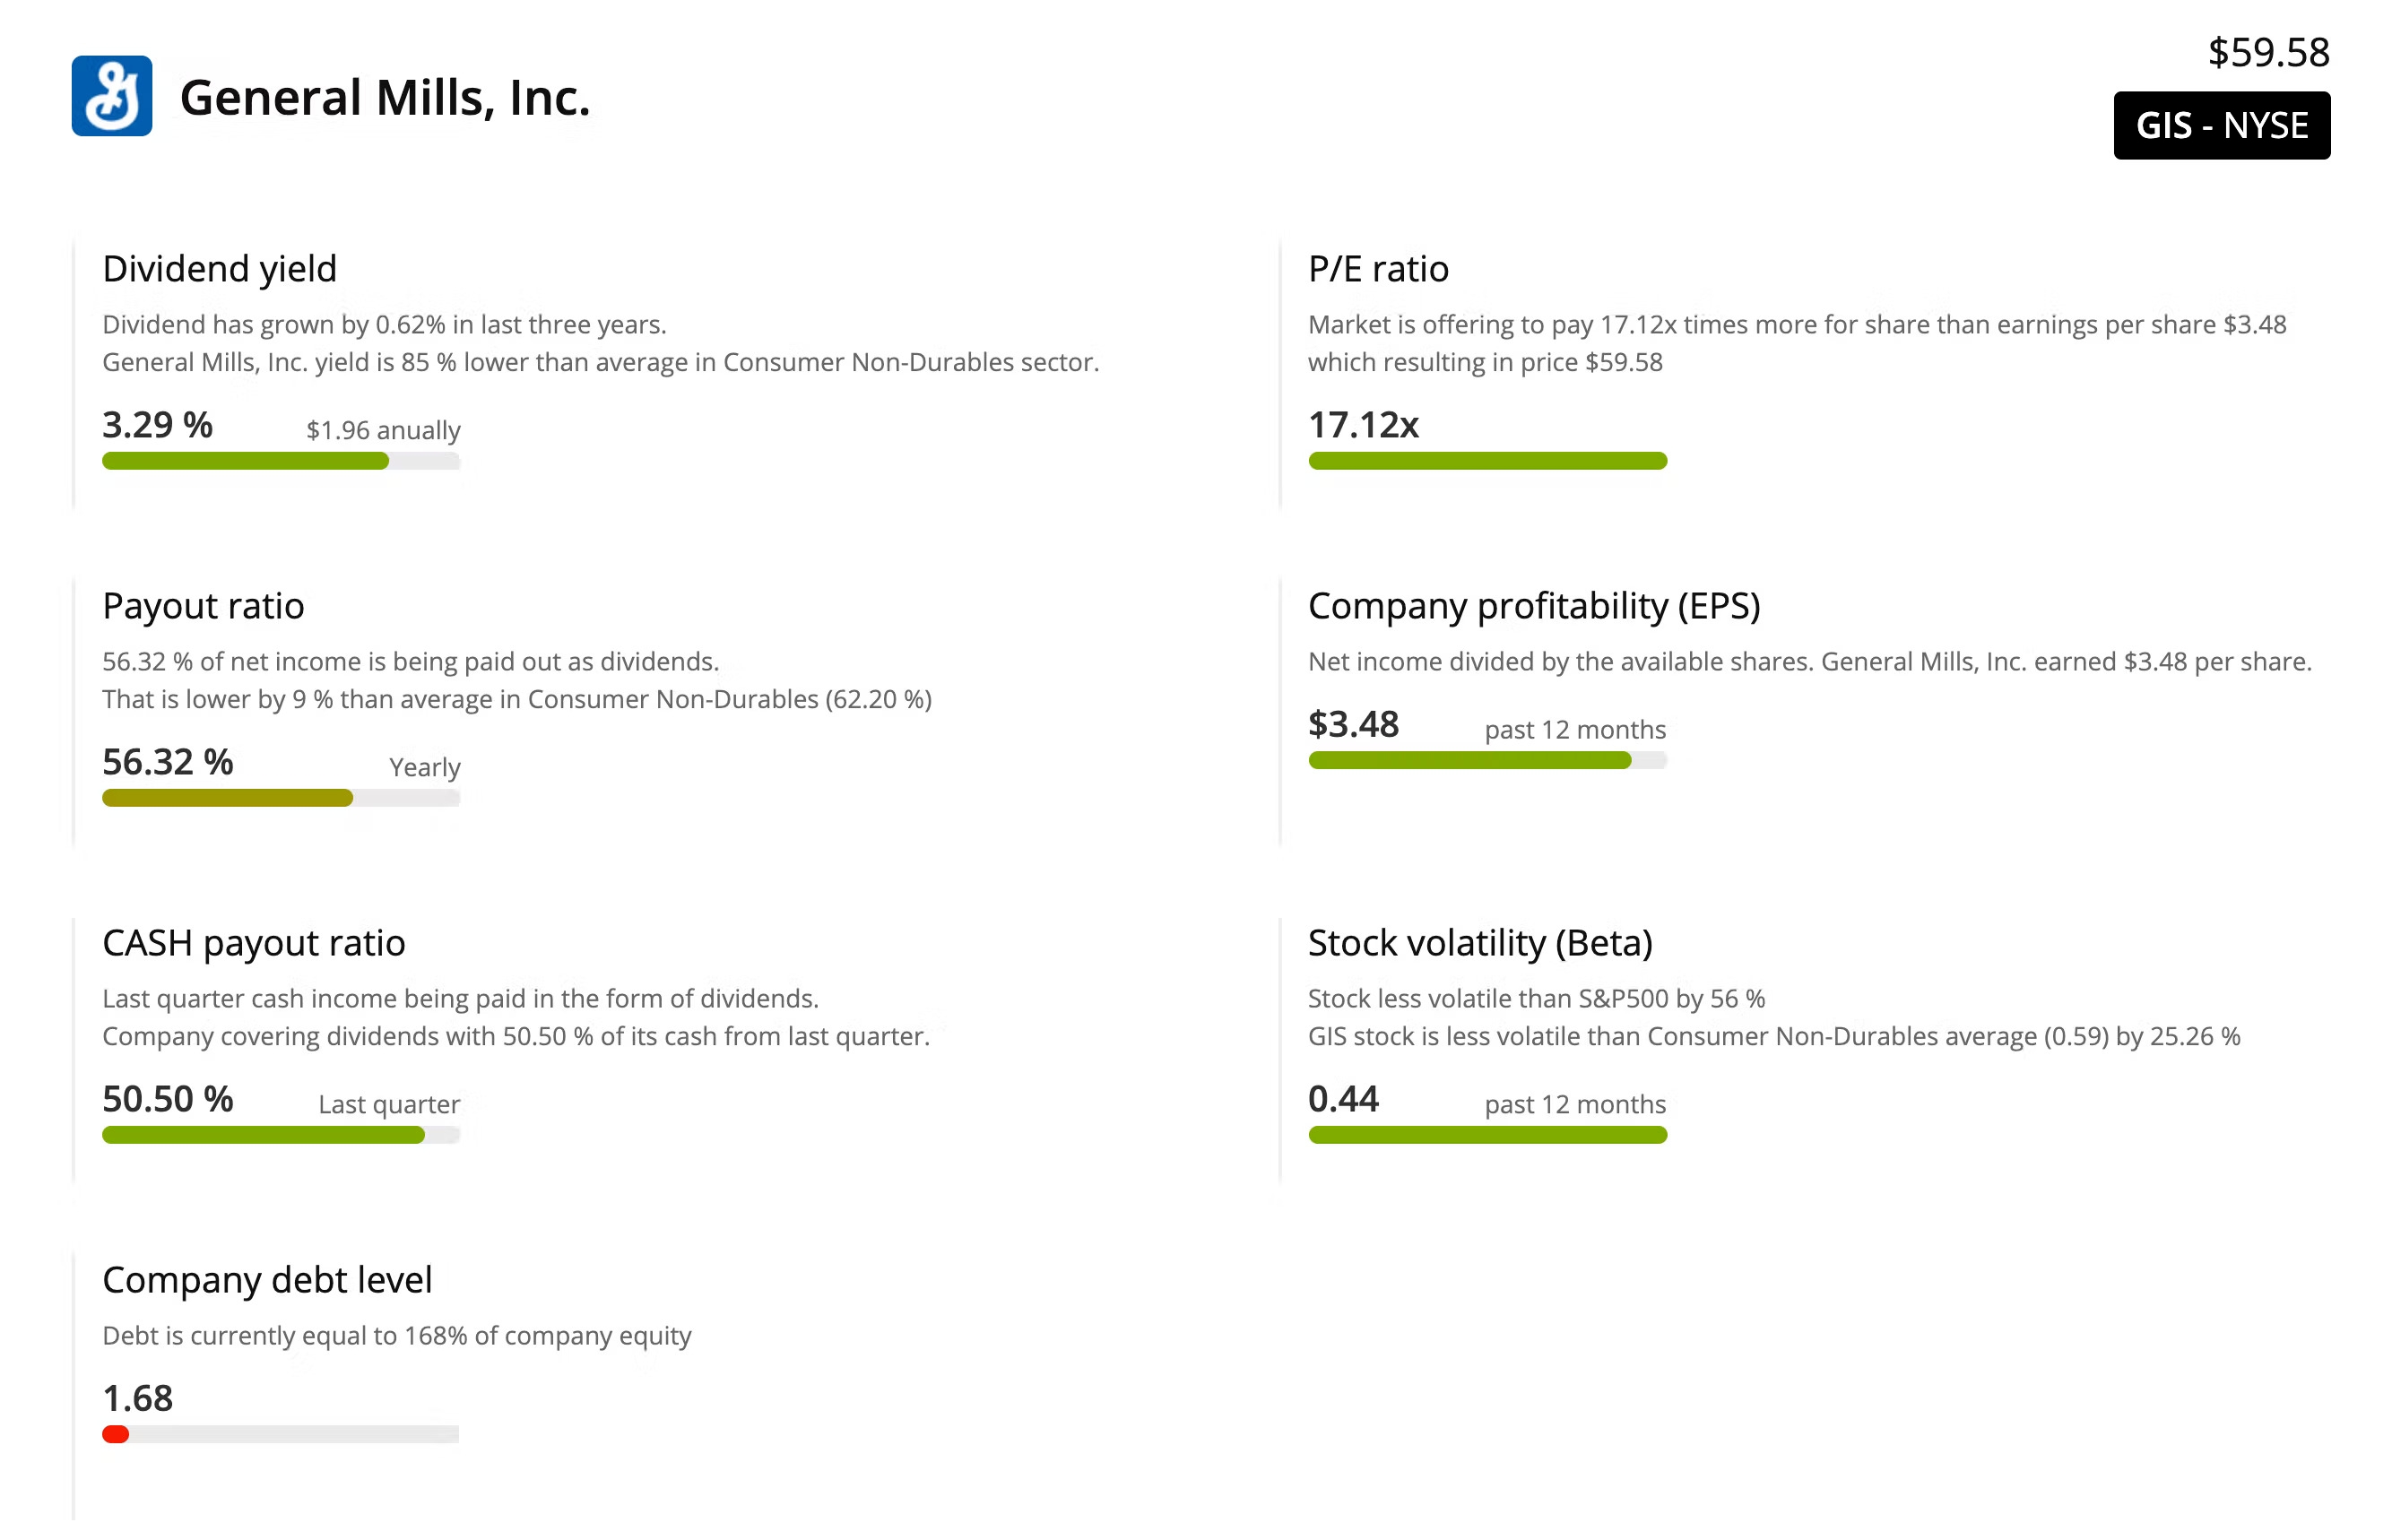The image size is (2392, 1540).
Task: Select the Company profitability (EPS) heading
Action: (x=1534, y=606)
